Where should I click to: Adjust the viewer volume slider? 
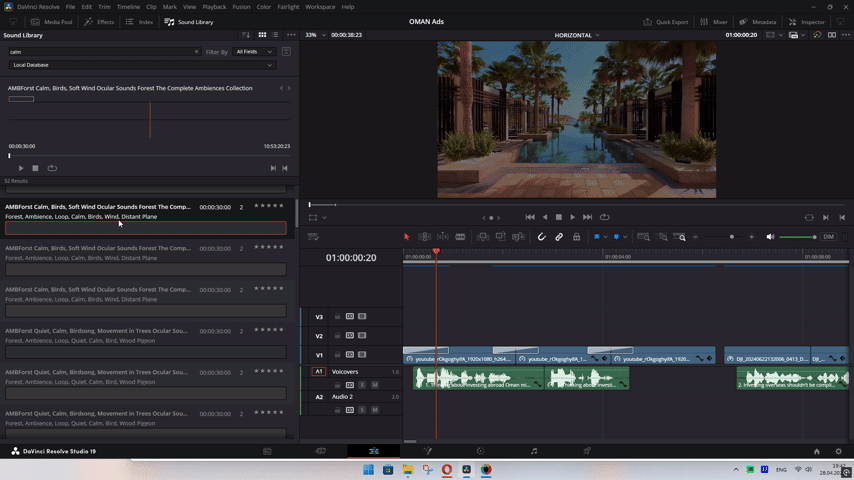click(798, 237)
